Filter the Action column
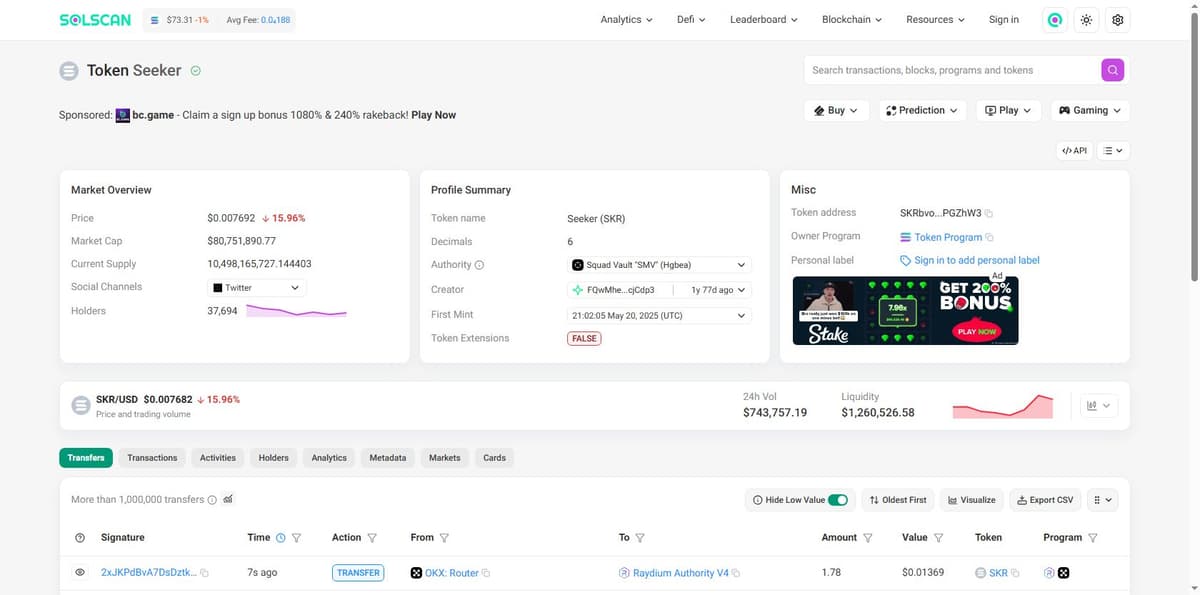Viewport: 1200px width, 595px height. tap(372, 538)
